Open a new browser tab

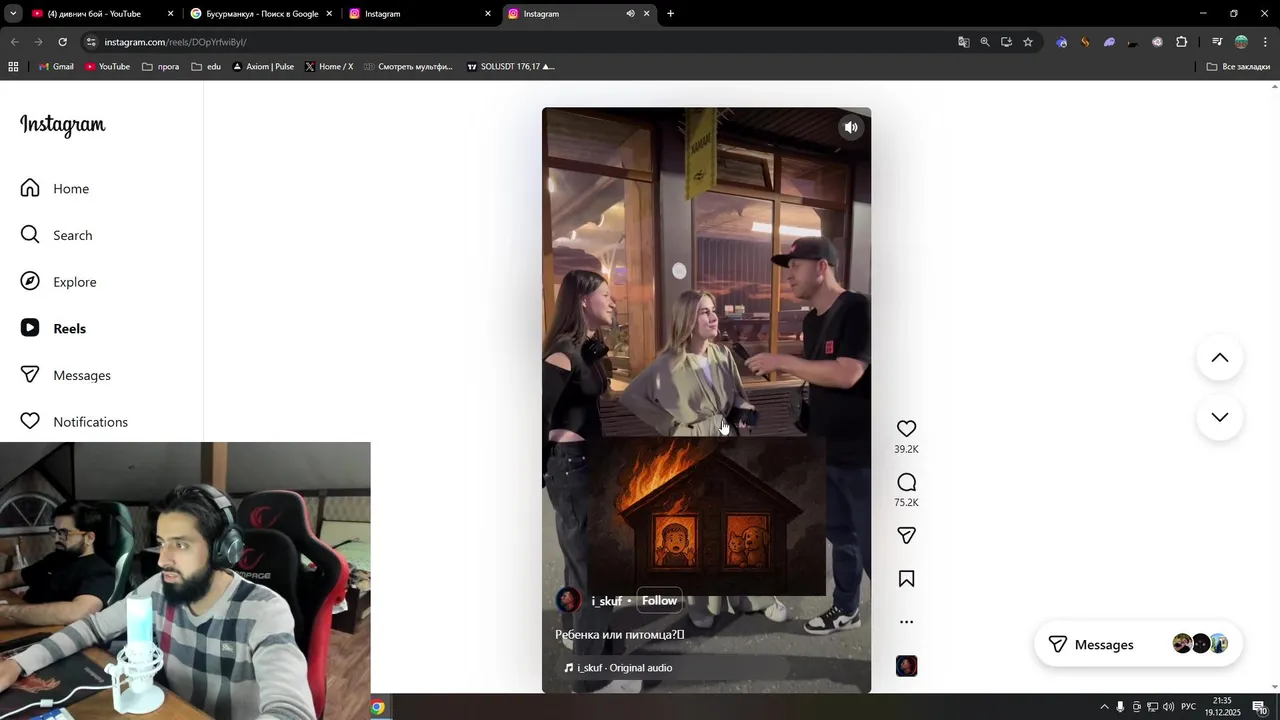click(x=670, y=14)
